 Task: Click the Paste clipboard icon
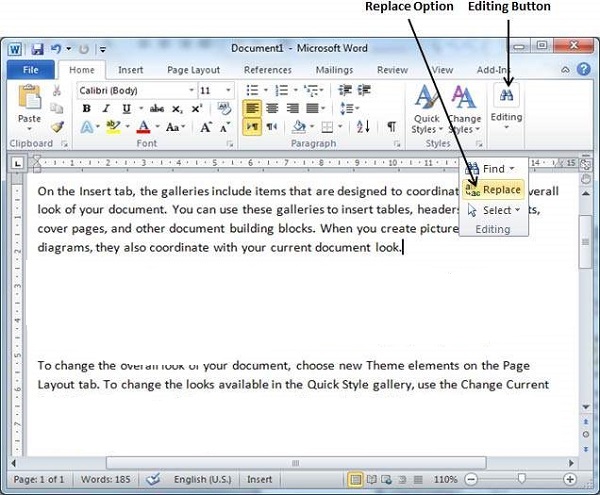coord(29,97)
